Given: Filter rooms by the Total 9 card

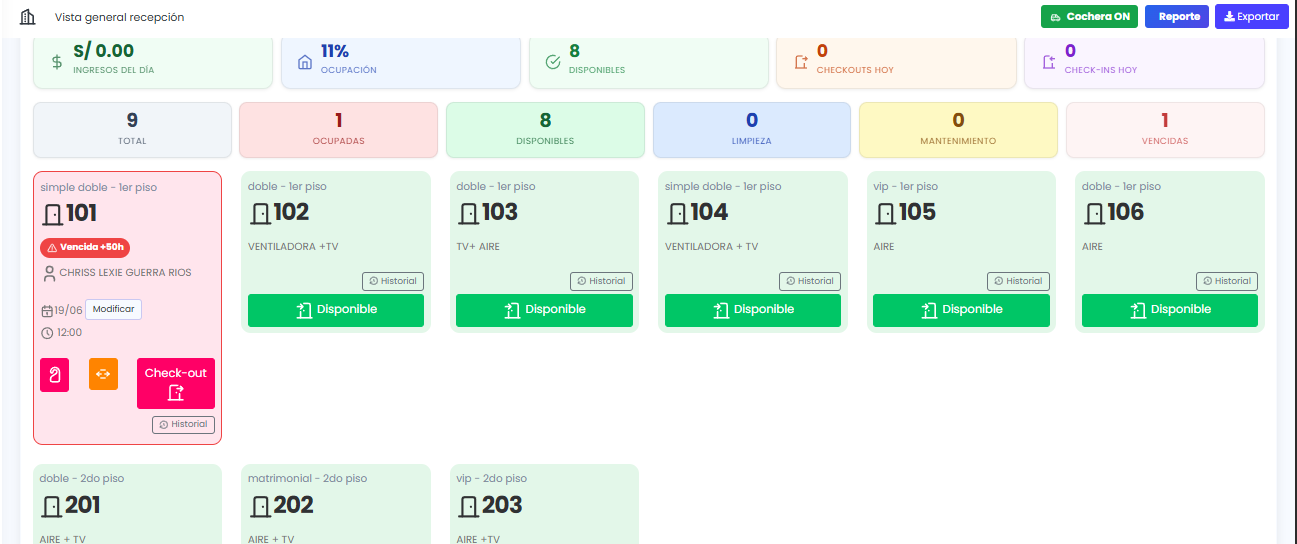Looking at the screenshot, I should [x=132, y=130].
